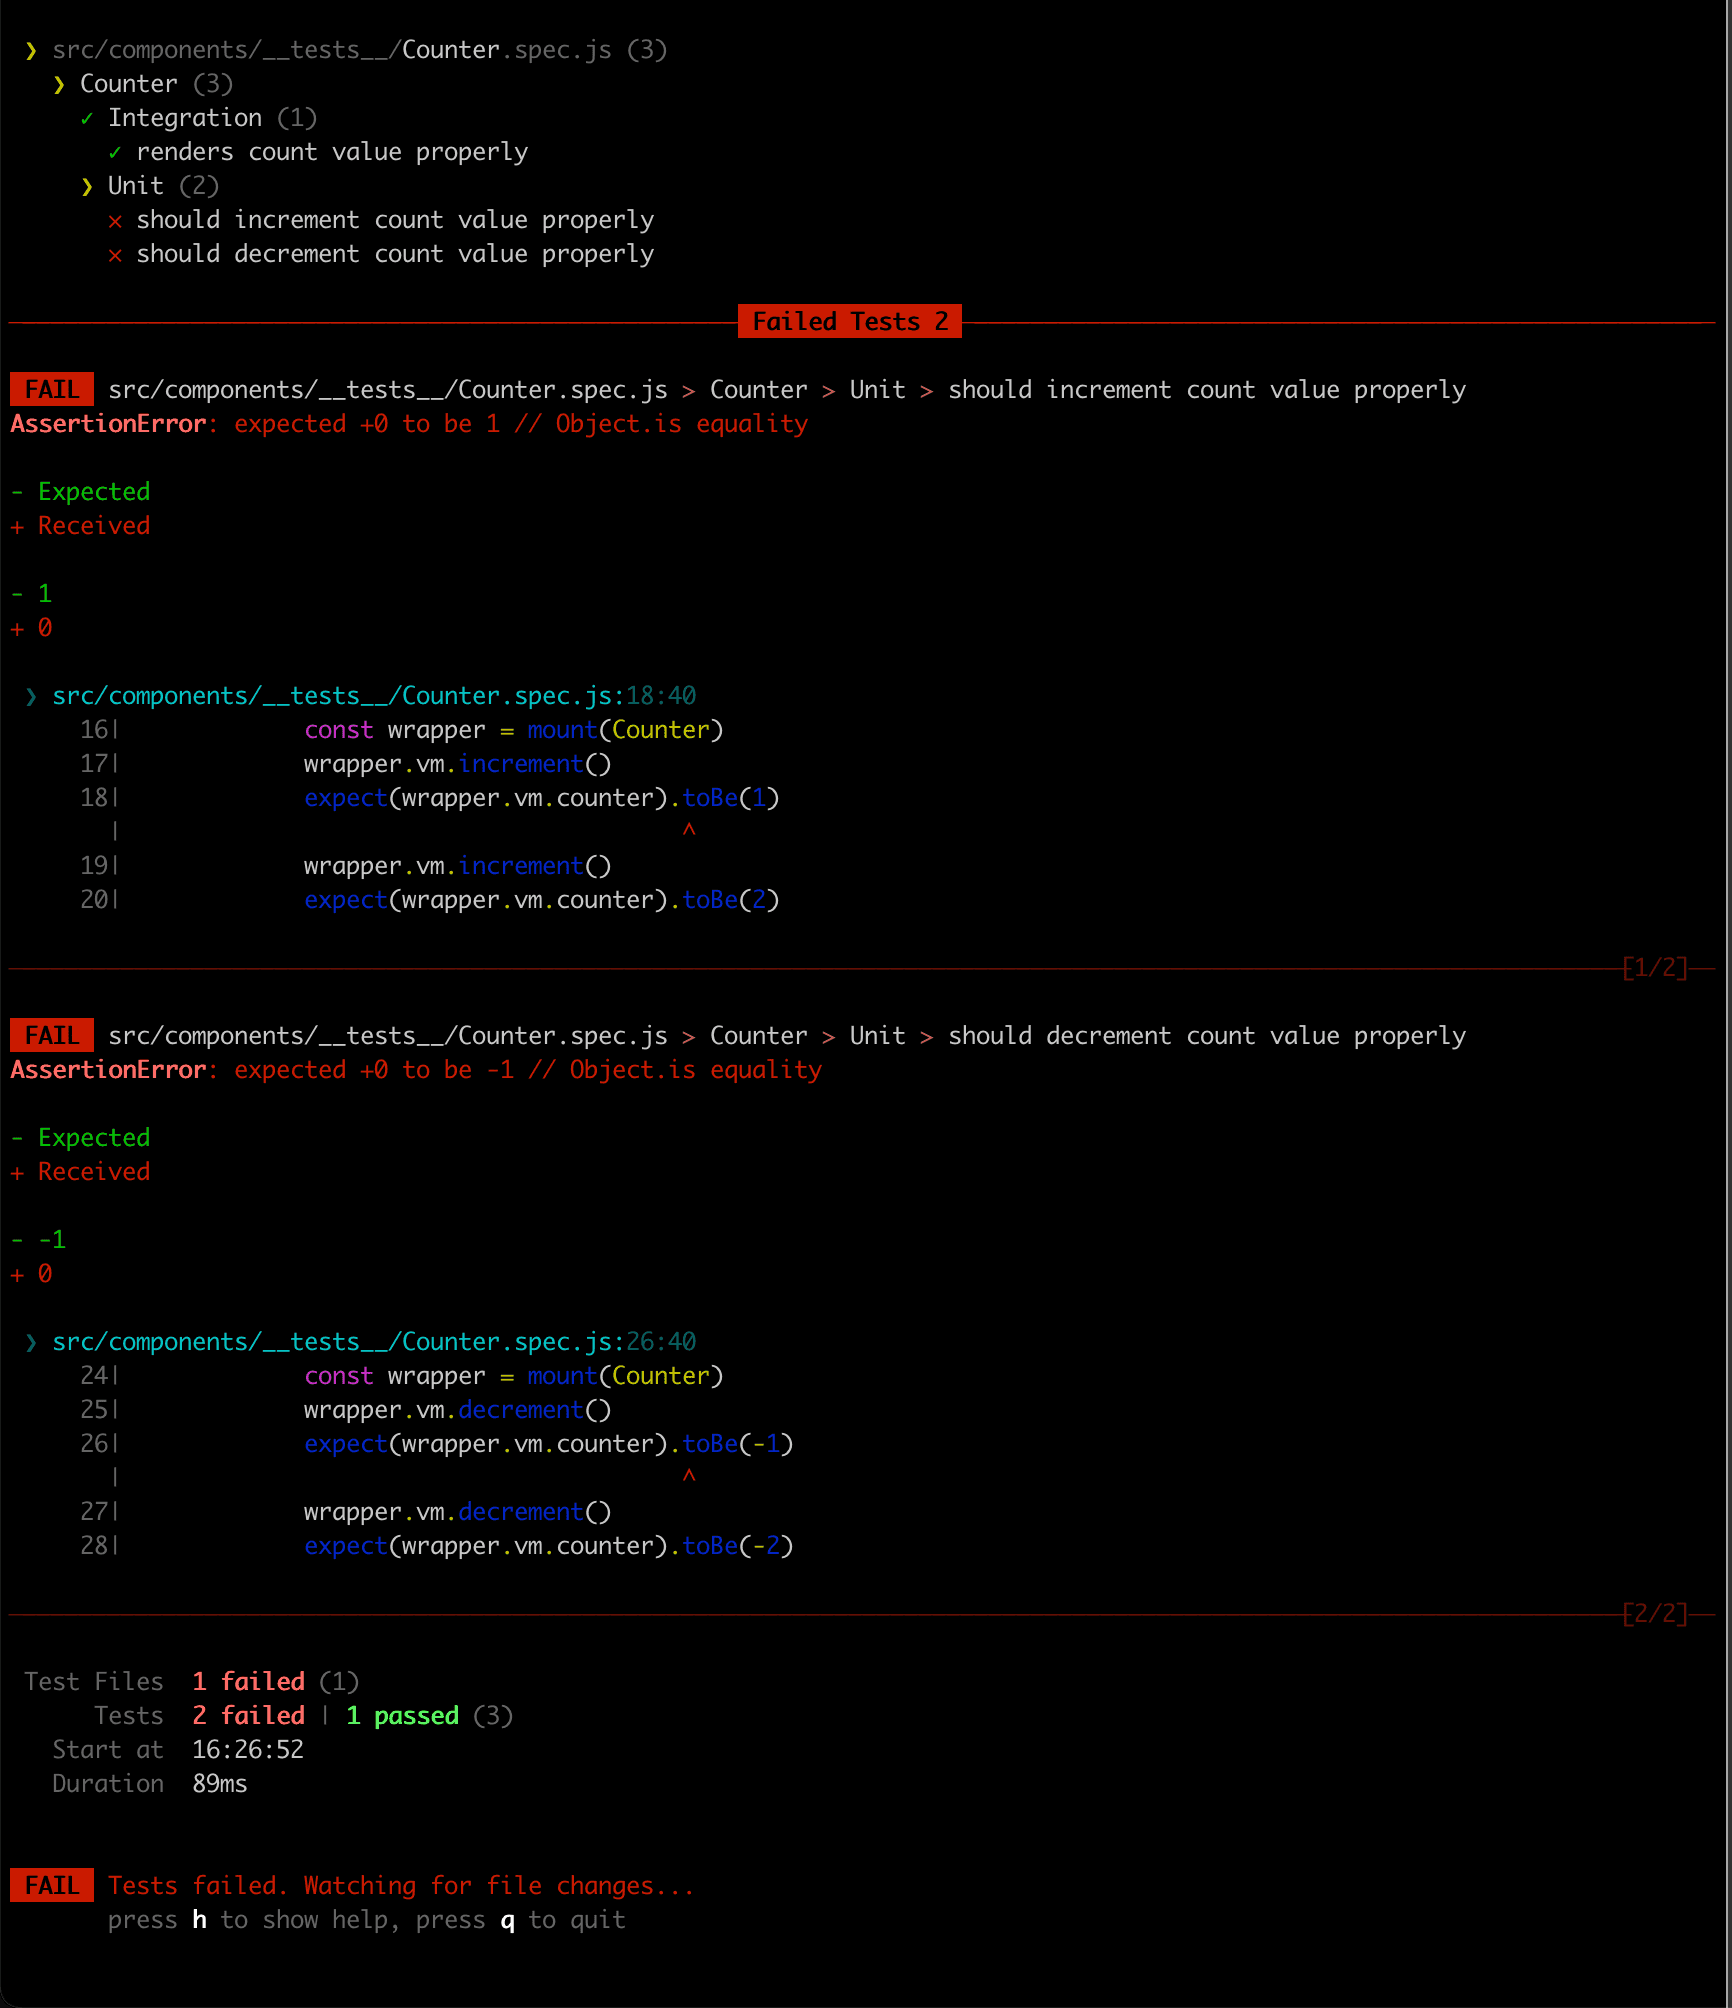Click the checkmark beside renders count value properly

tap(115, 153)
